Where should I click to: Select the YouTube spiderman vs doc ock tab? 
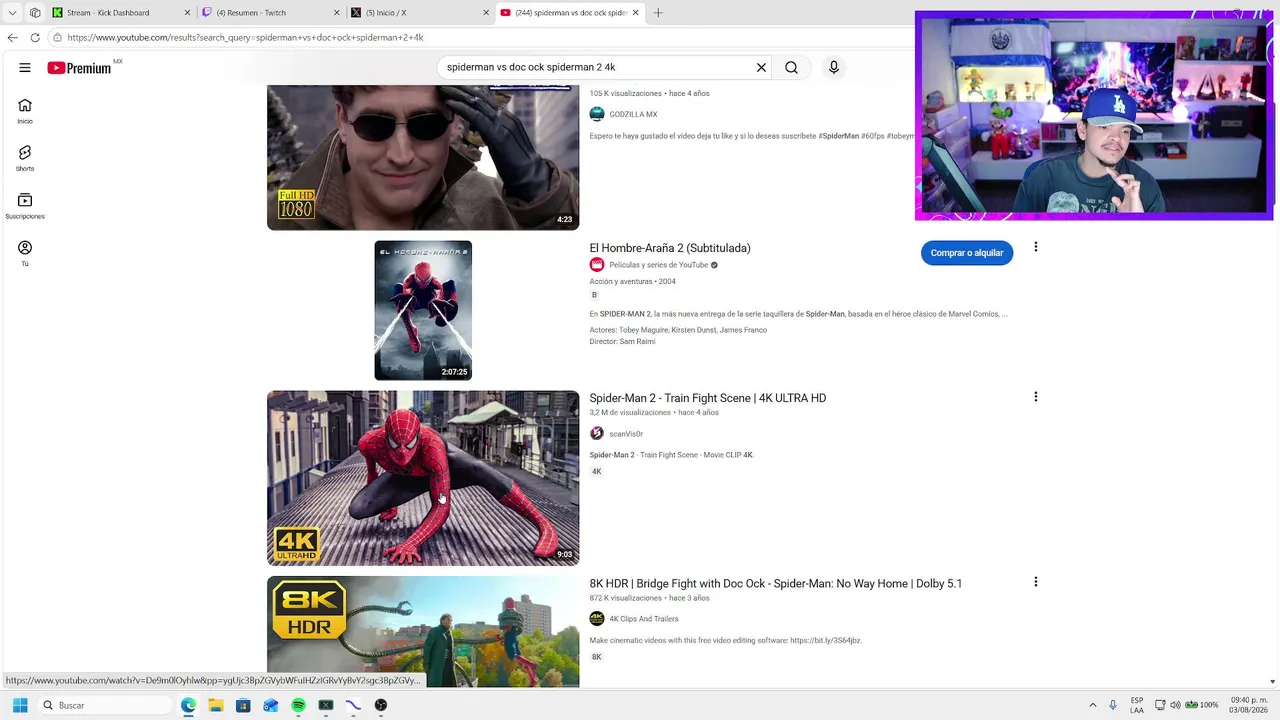click(x=570, y=13)
